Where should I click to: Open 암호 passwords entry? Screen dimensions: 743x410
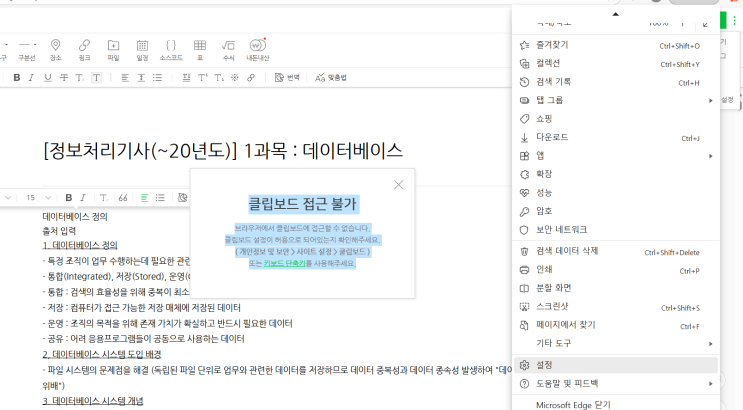[616, 211]
